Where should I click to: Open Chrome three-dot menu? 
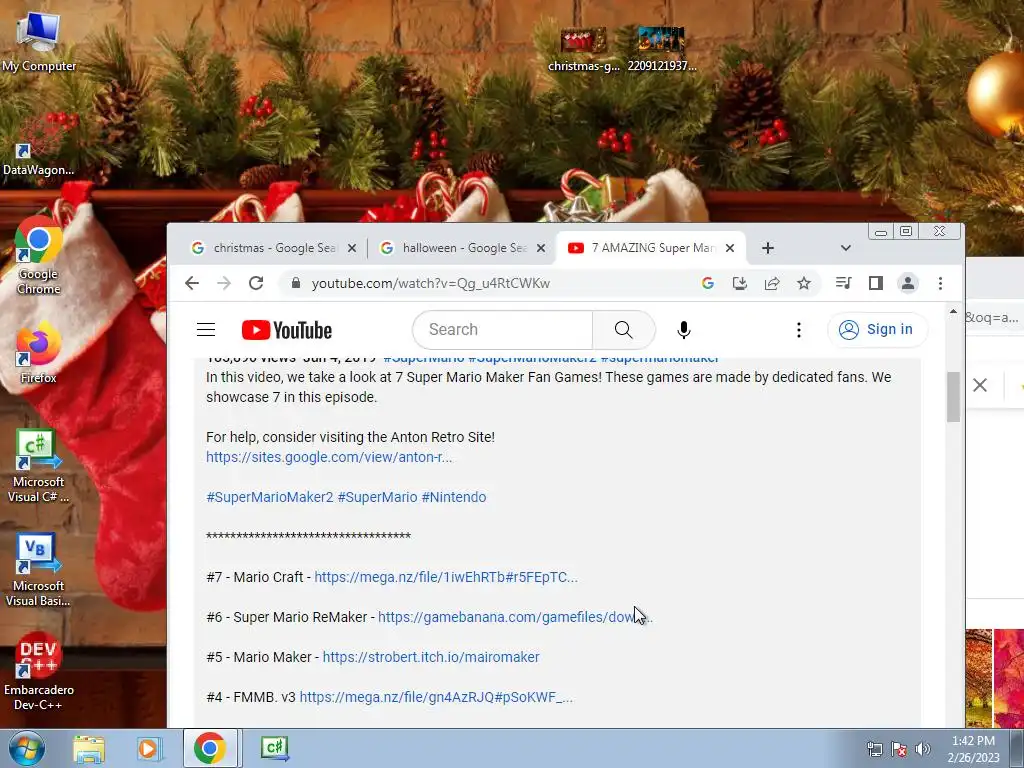point(940,283)
